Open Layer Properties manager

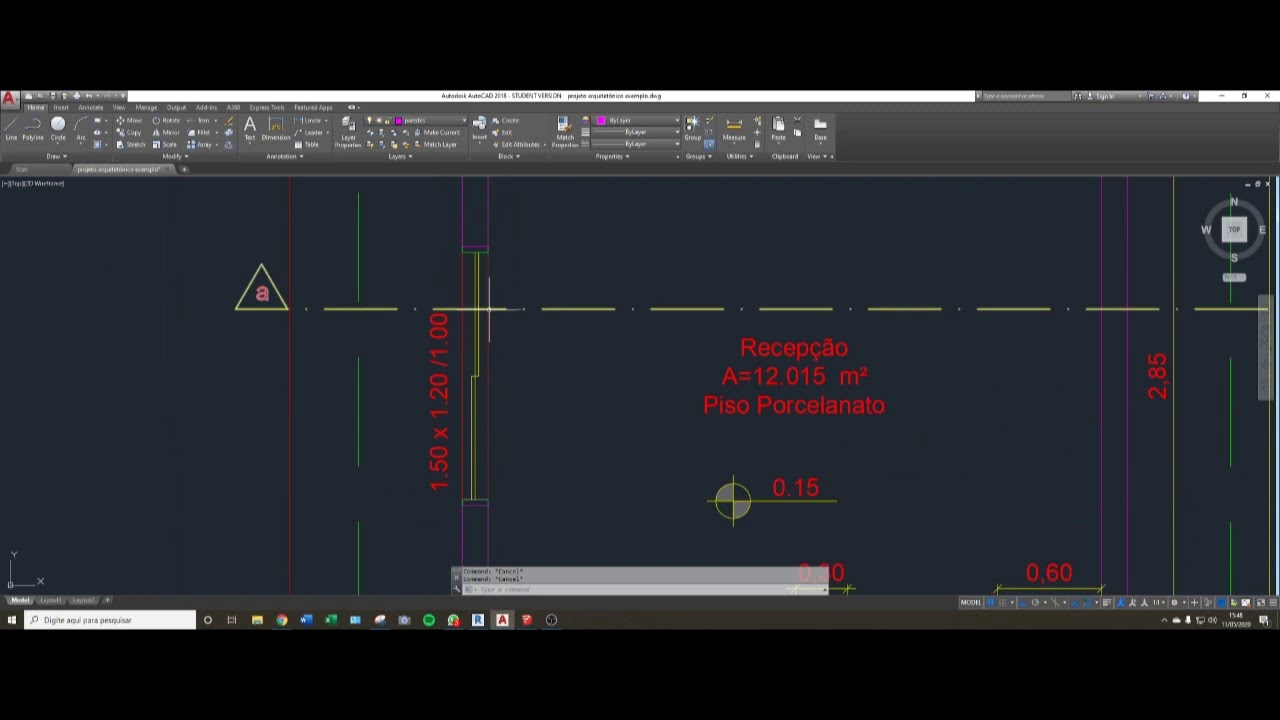348,131
